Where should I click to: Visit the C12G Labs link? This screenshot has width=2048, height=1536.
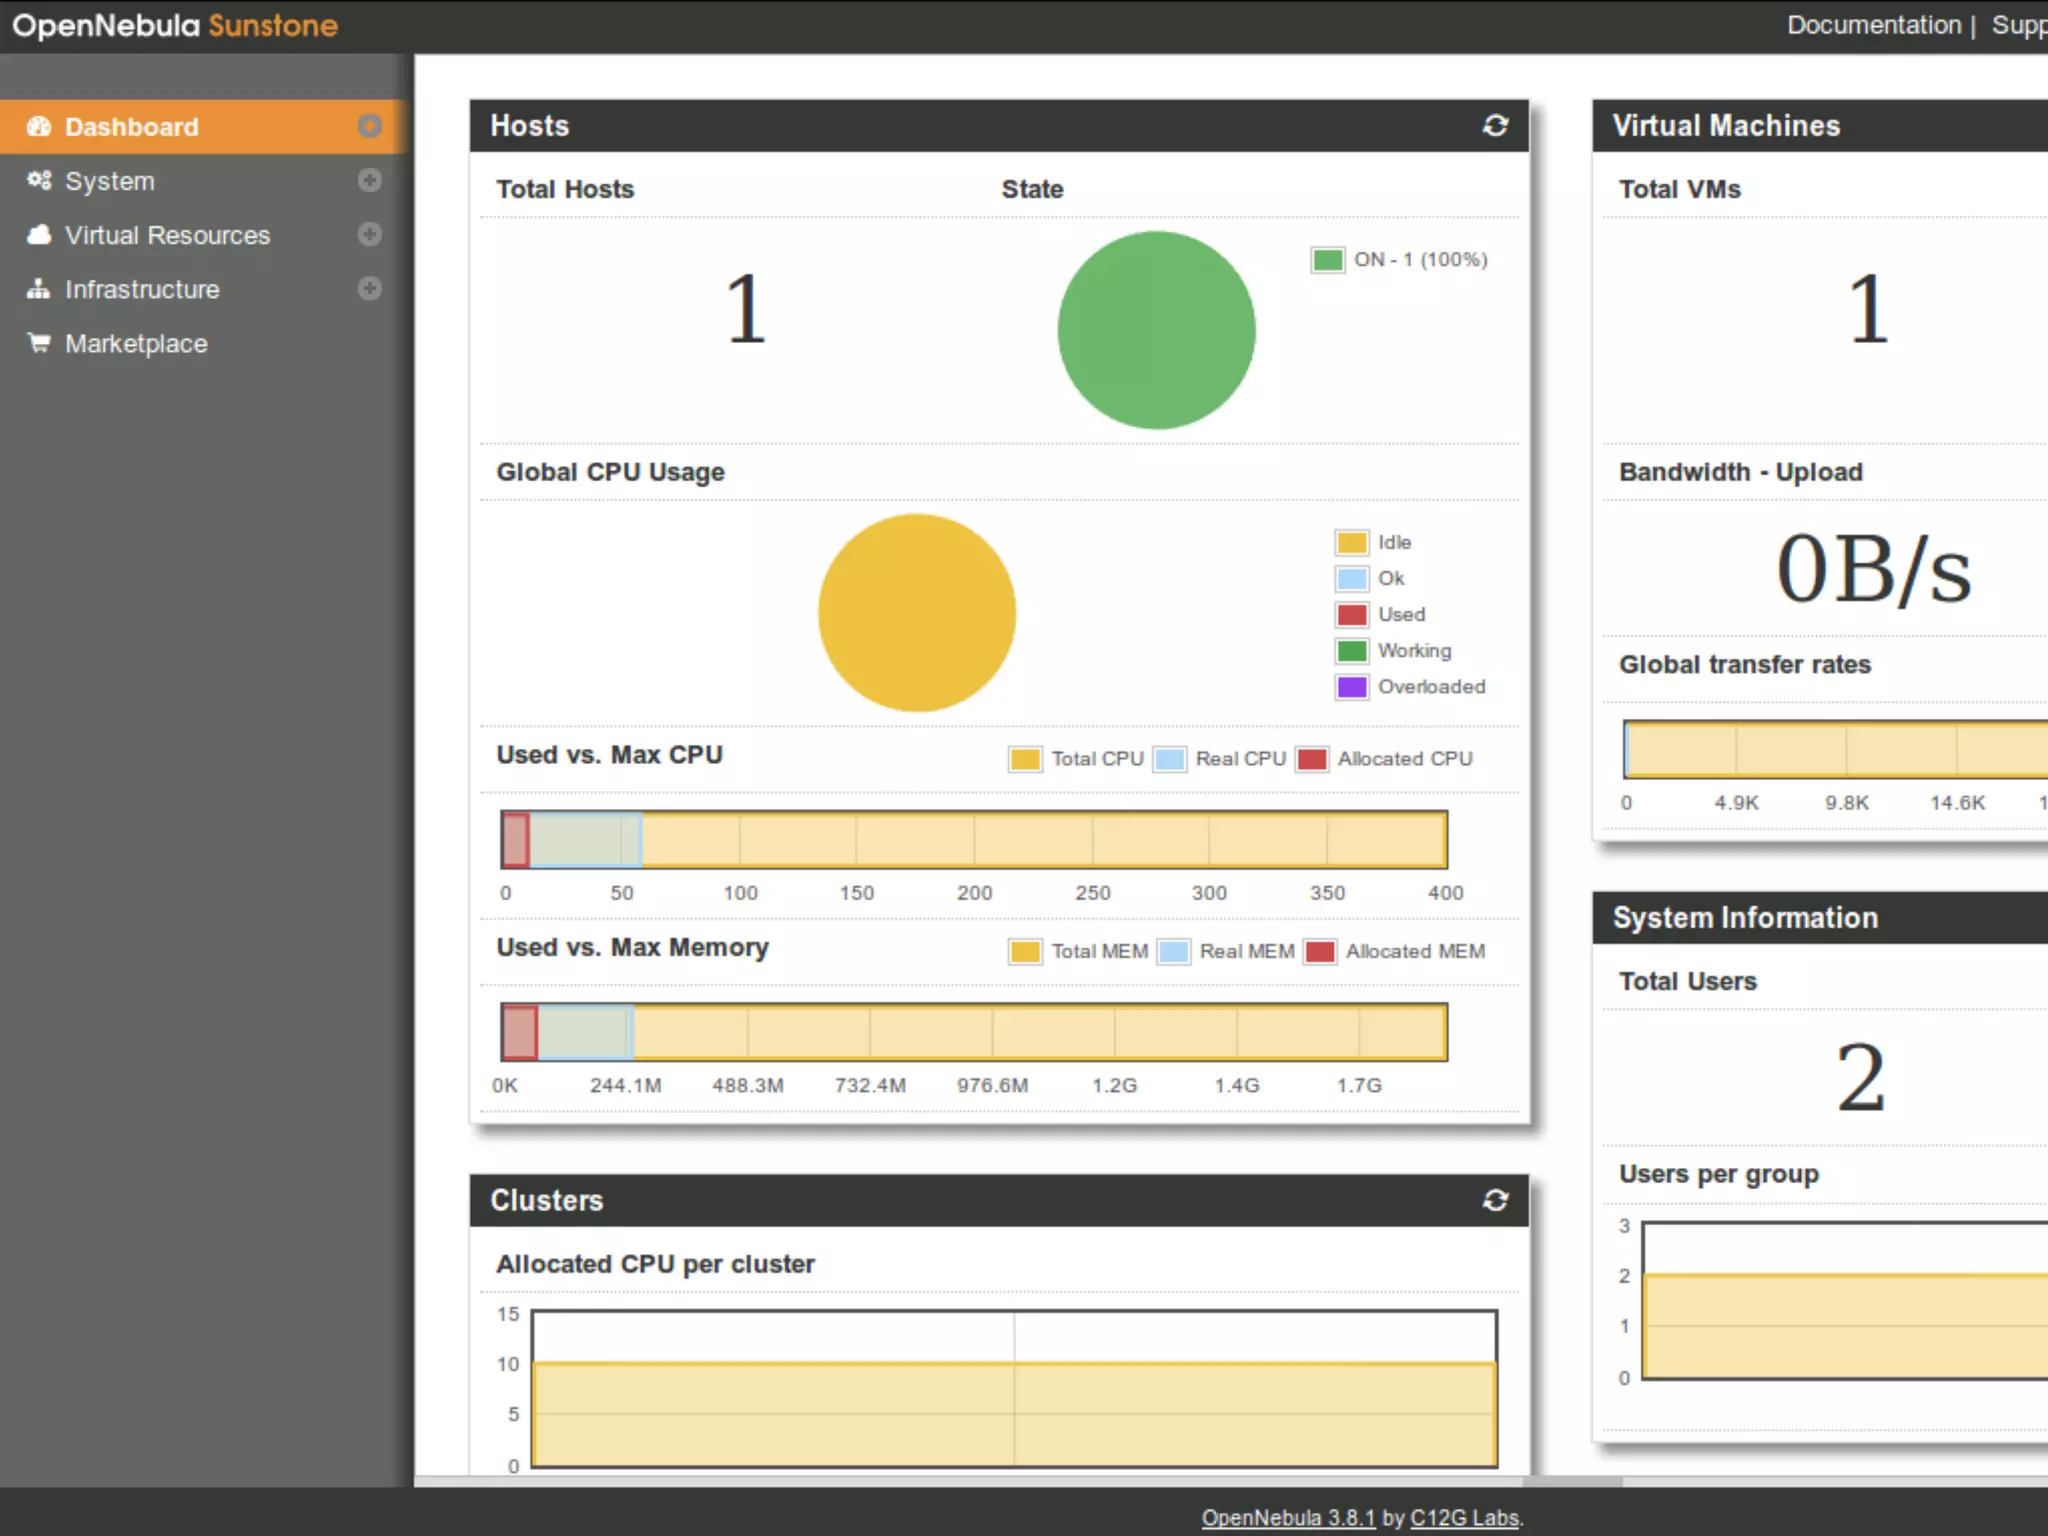[x=1464, y=1517]
